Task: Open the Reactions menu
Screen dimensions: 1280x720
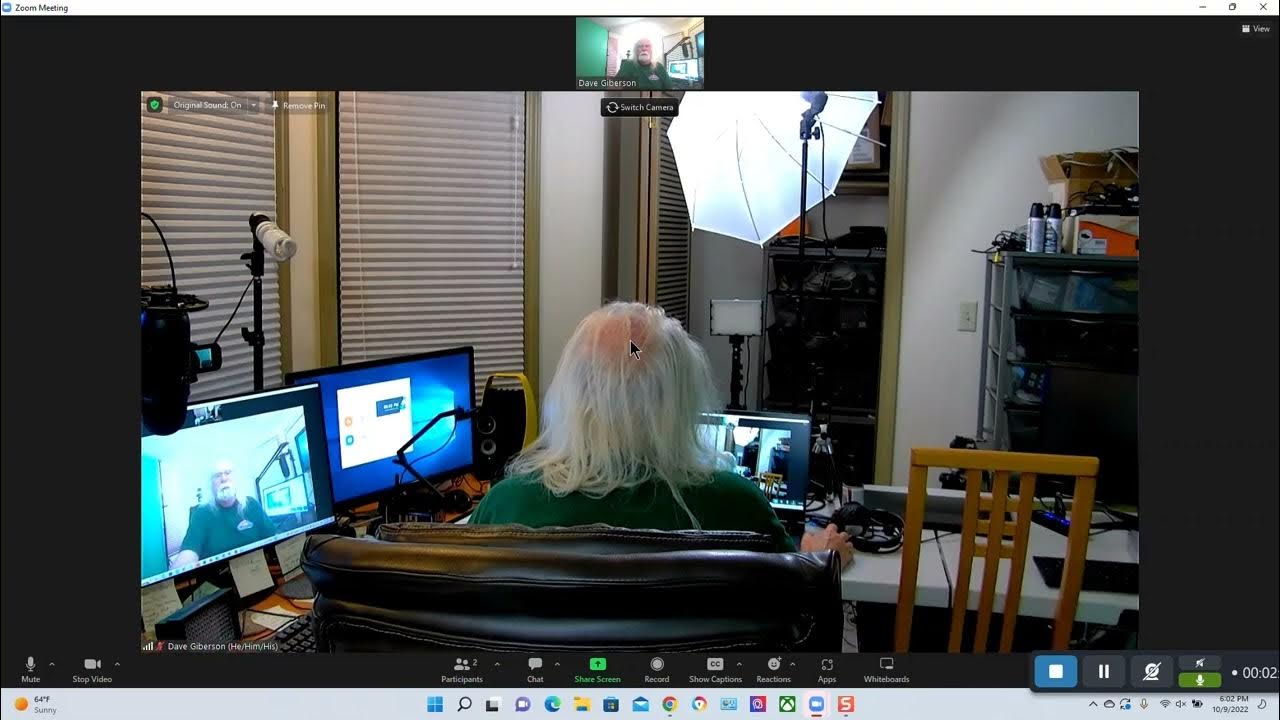Action: pos(773,669)
